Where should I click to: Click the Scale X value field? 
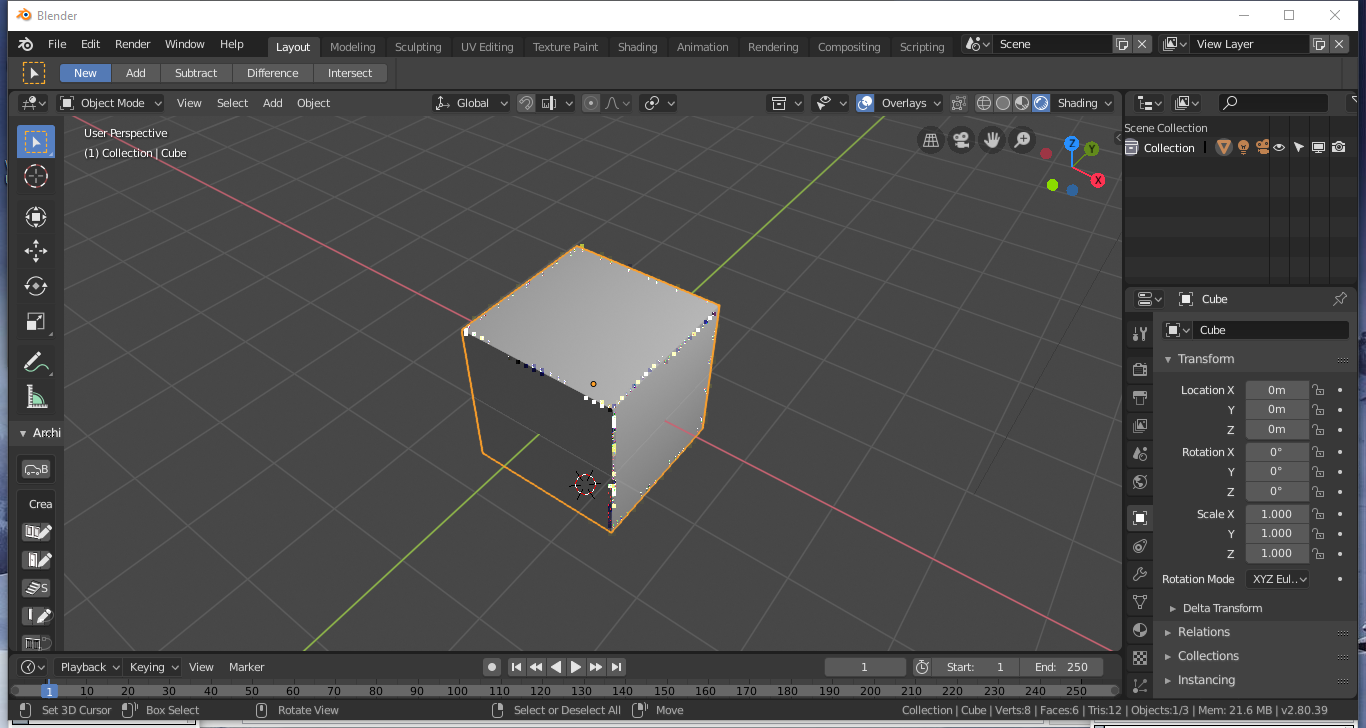1277,514
